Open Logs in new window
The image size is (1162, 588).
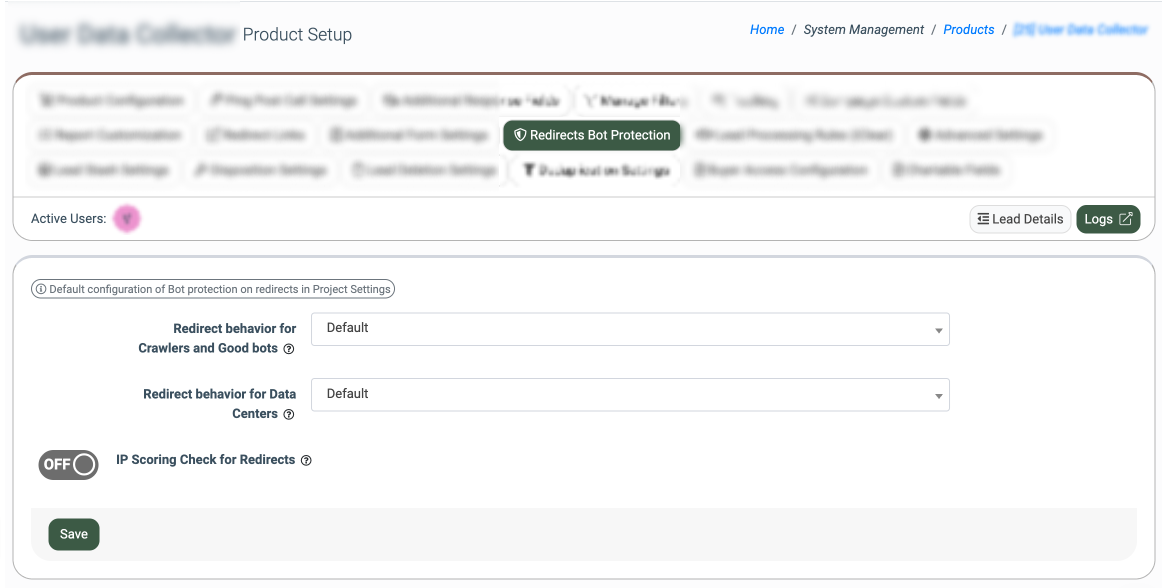(x=1108, y=219)
